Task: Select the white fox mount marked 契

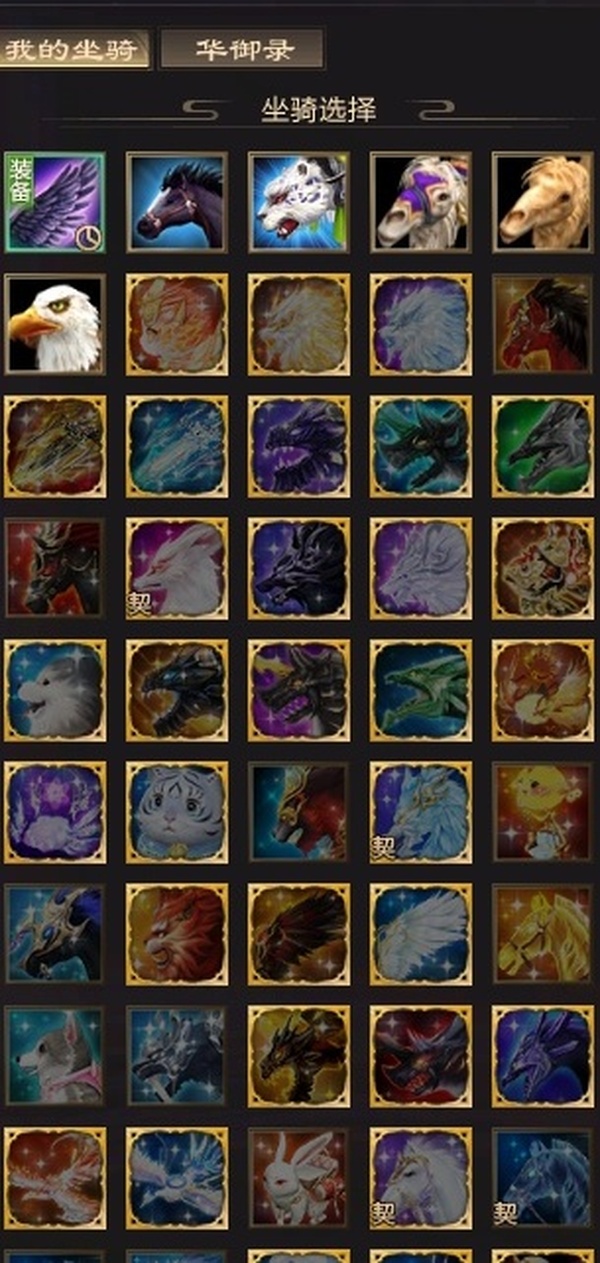Action: click(x=176, y=568)
